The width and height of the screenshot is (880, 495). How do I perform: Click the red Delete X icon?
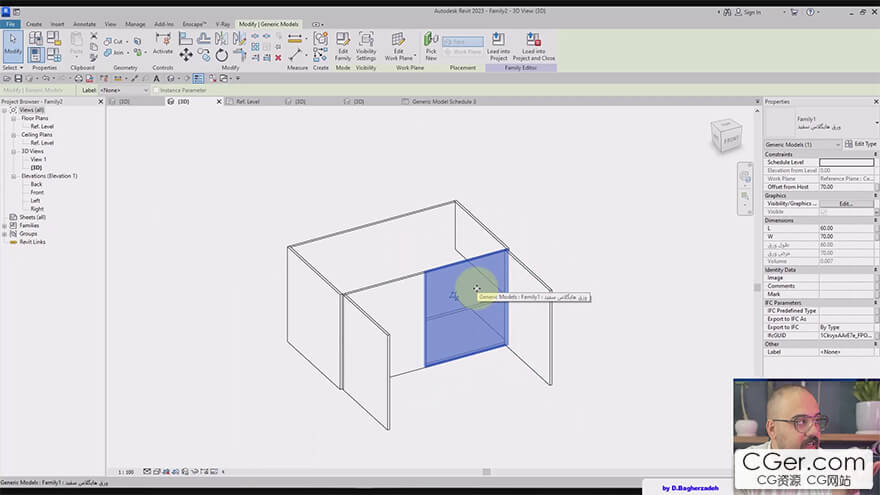[278, 57]
